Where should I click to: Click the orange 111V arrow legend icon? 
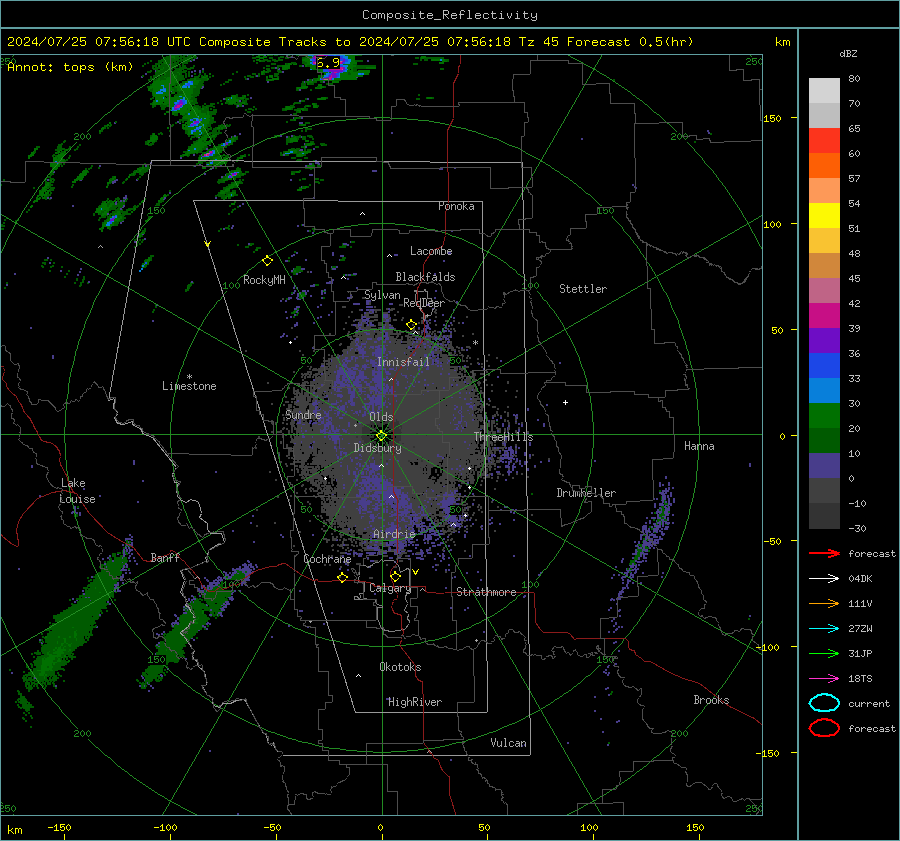coord(824,603)
